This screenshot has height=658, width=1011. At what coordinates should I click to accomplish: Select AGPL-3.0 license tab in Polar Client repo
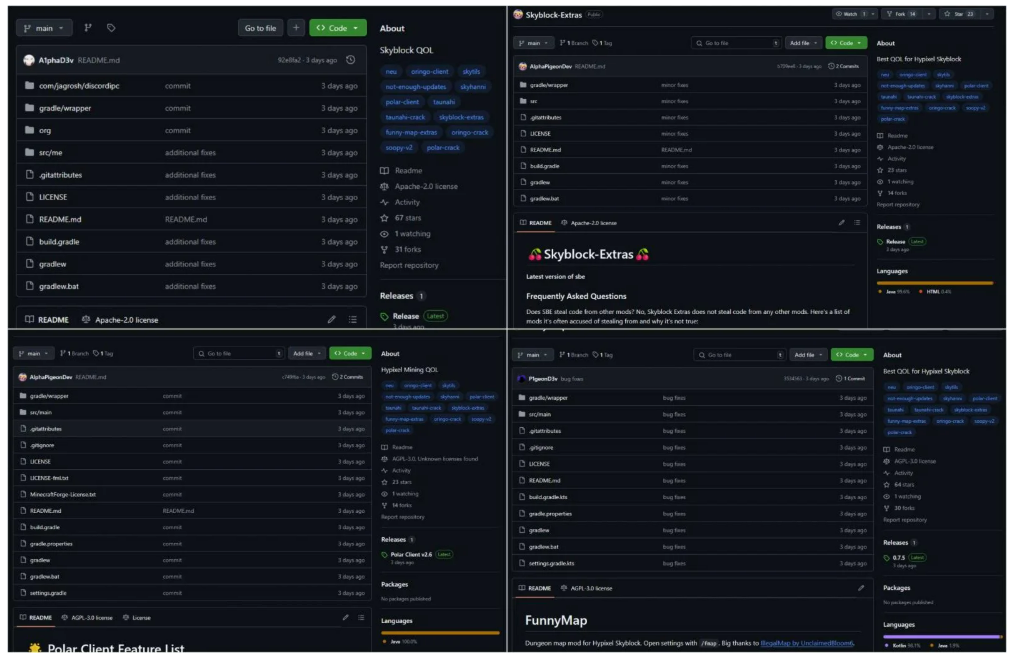[87, 617]
